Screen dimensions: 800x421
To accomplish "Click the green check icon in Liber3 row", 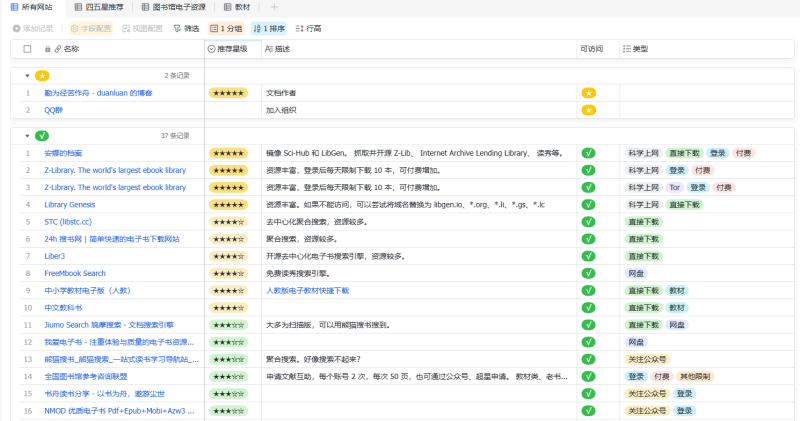I will [588, 256].
